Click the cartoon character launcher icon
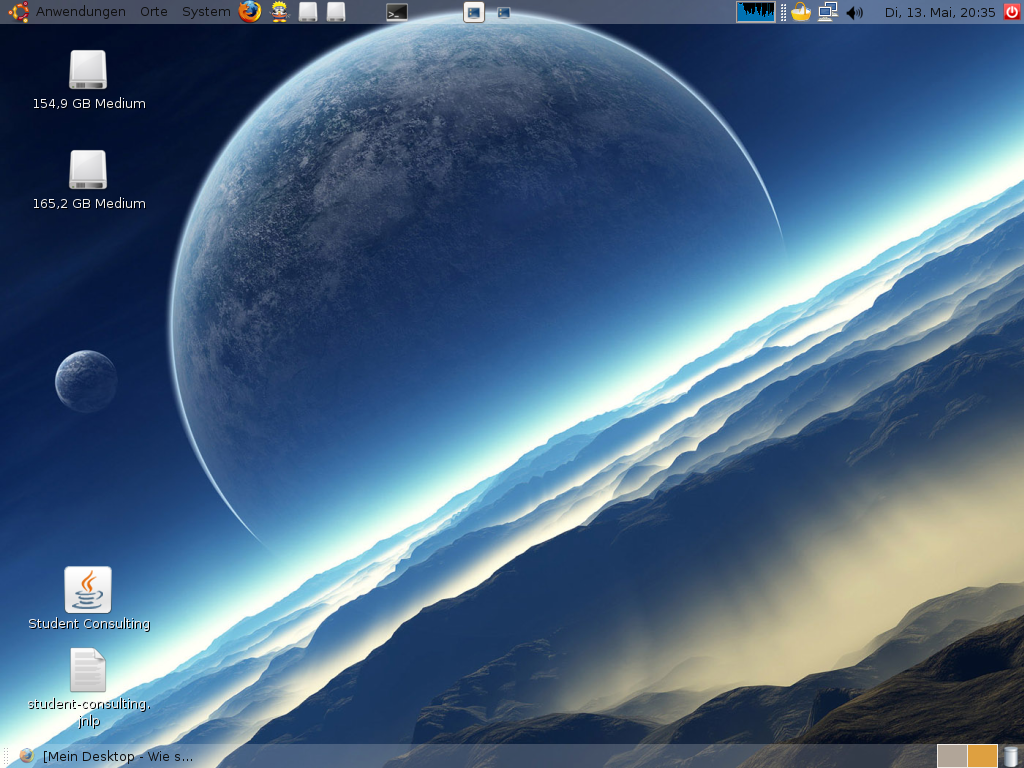 [280, 12]
